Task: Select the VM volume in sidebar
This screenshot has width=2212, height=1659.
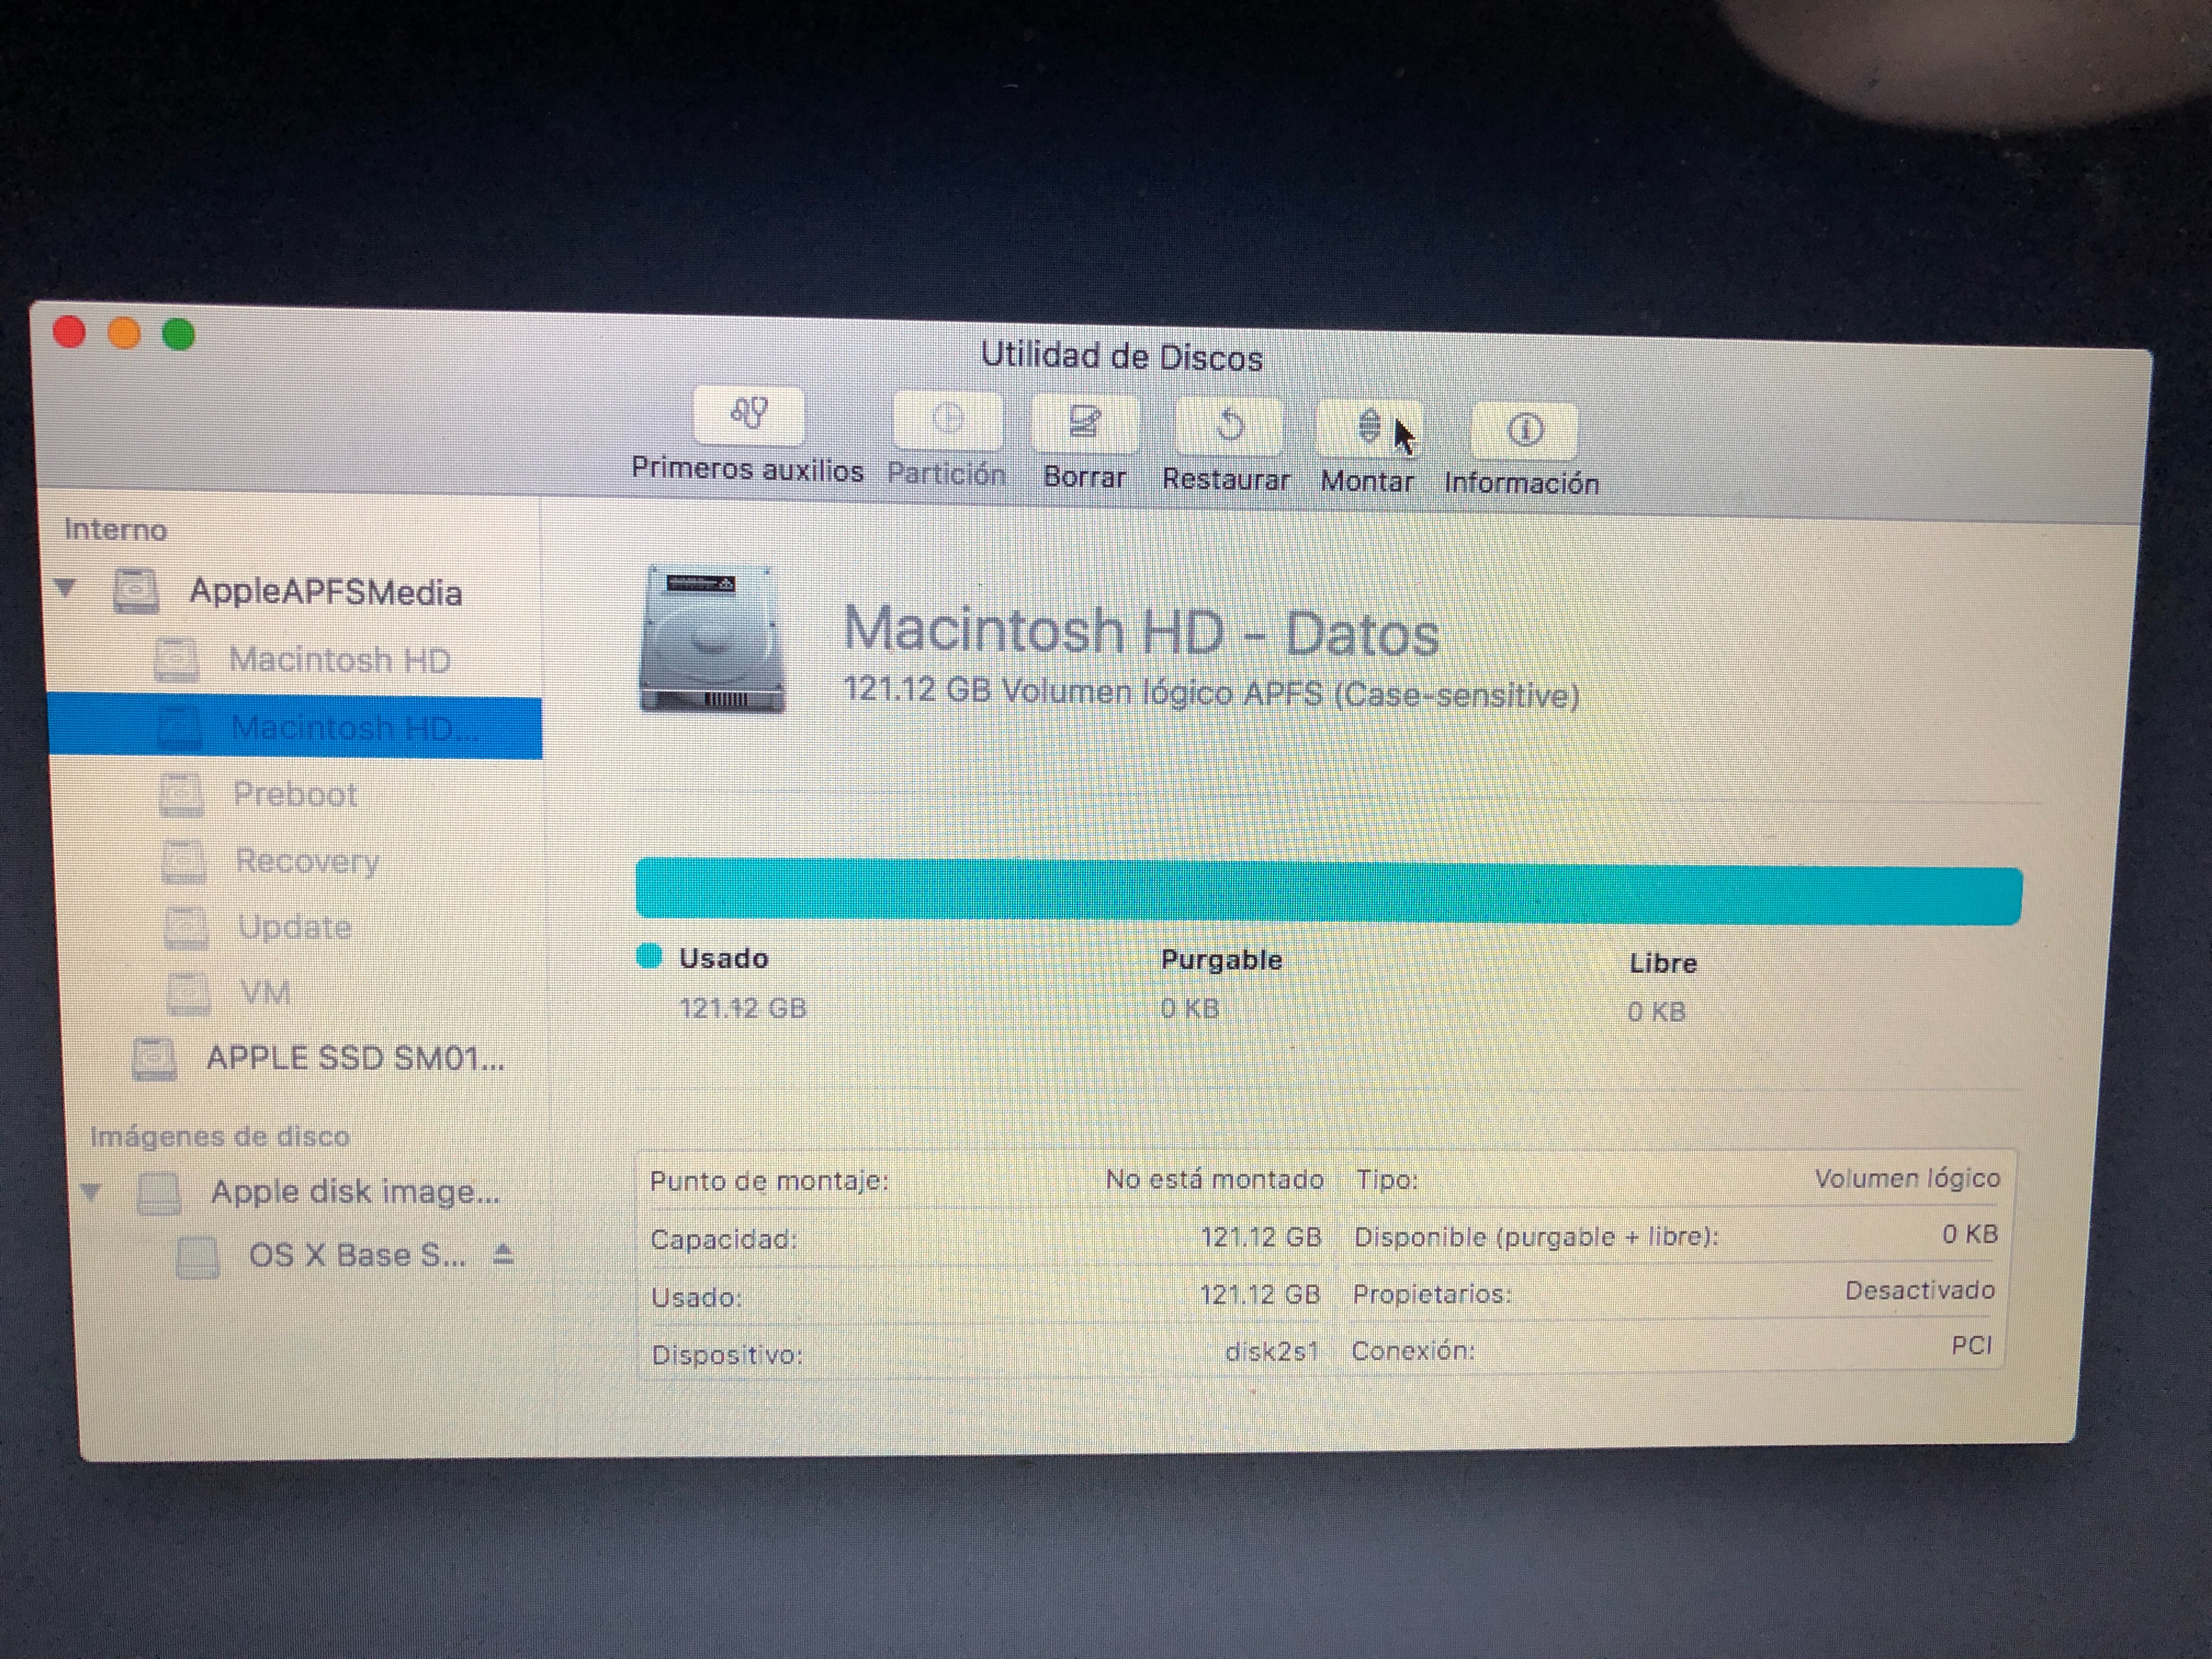Action: (x=265, y=993)
